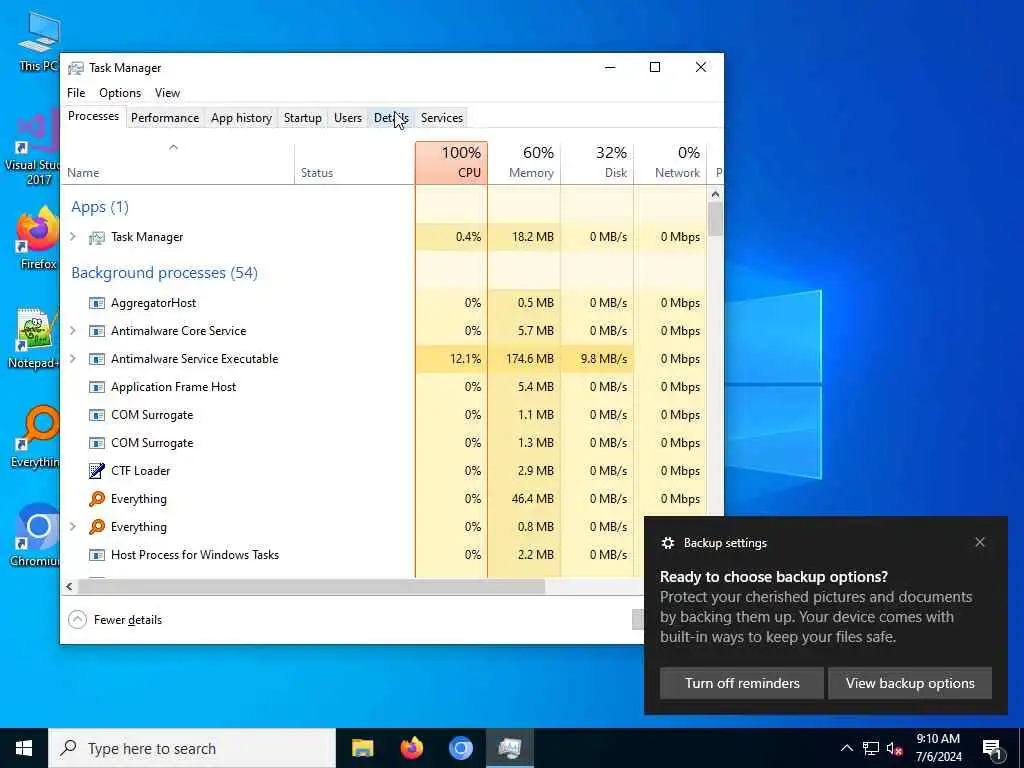Click Application Frame Host icon
The image size is (1024, 768).
97,387
